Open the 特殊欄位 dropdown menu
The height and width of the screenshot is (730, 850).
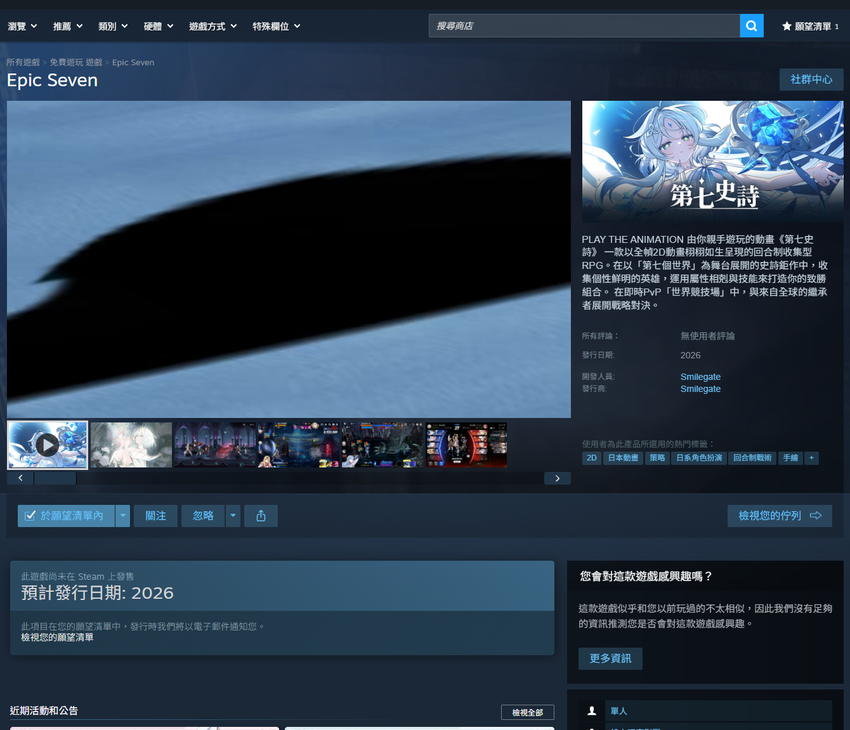click(276, 26)
